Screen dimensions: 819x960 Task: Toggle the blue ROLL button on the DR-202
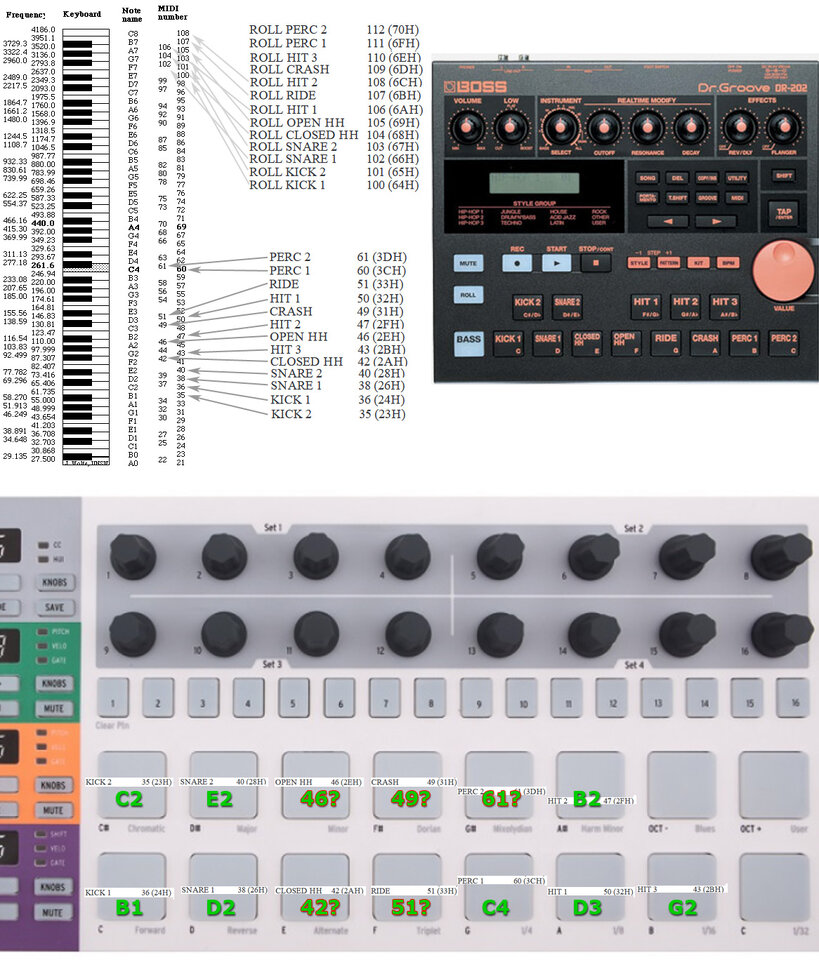point(468,295)
